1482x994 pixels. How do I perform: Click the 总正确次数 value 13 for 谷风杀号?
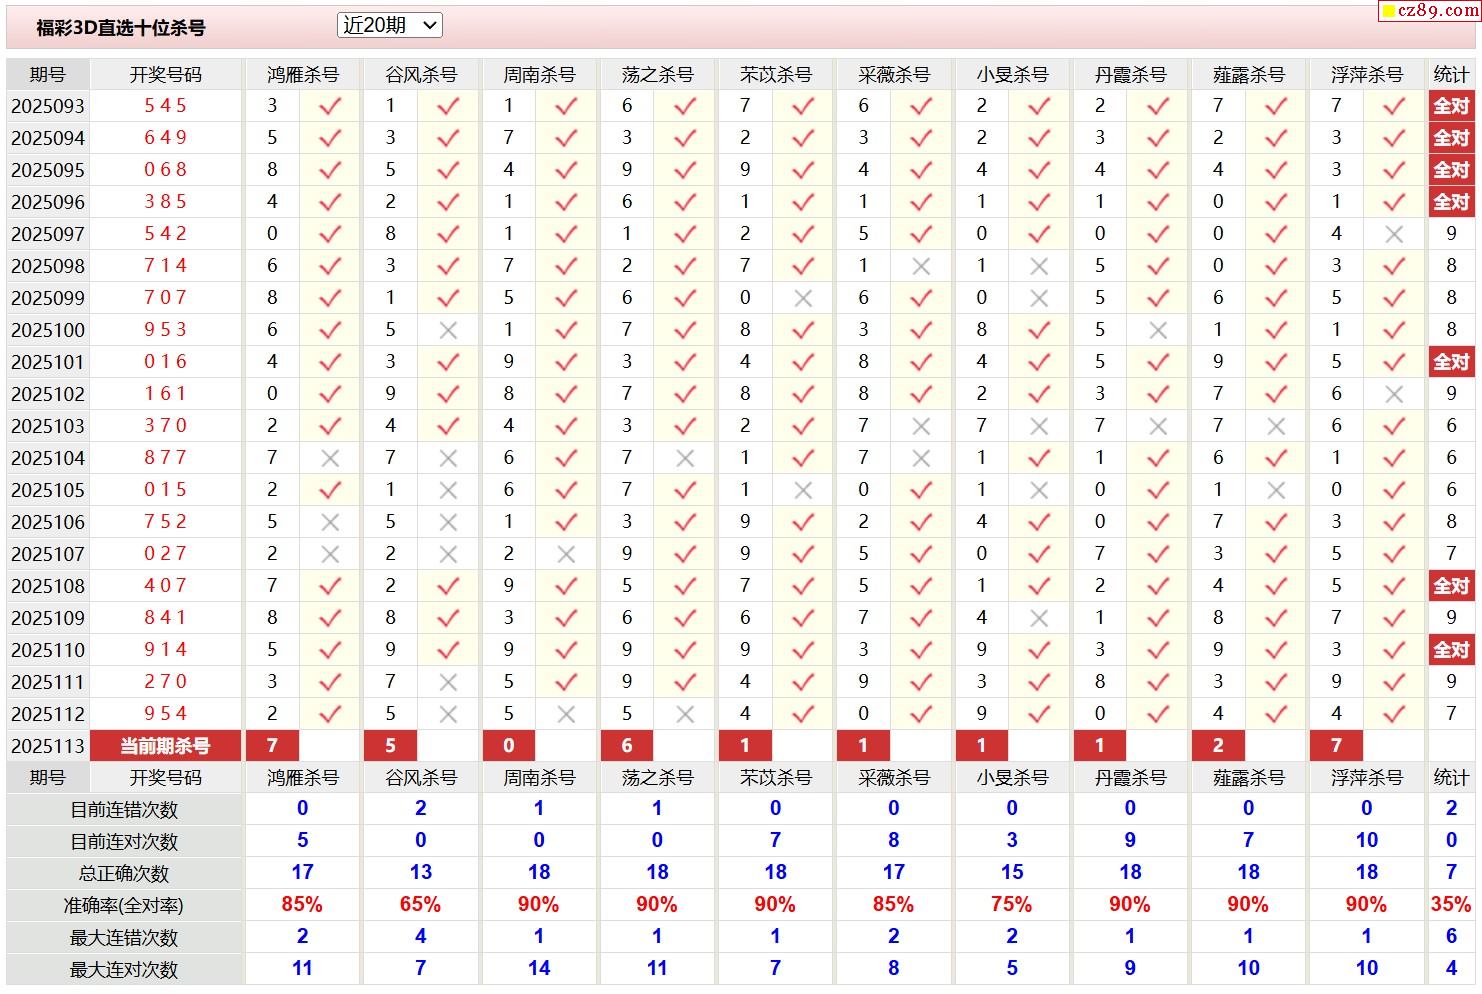pyautogui.click(x=420, y=872)
